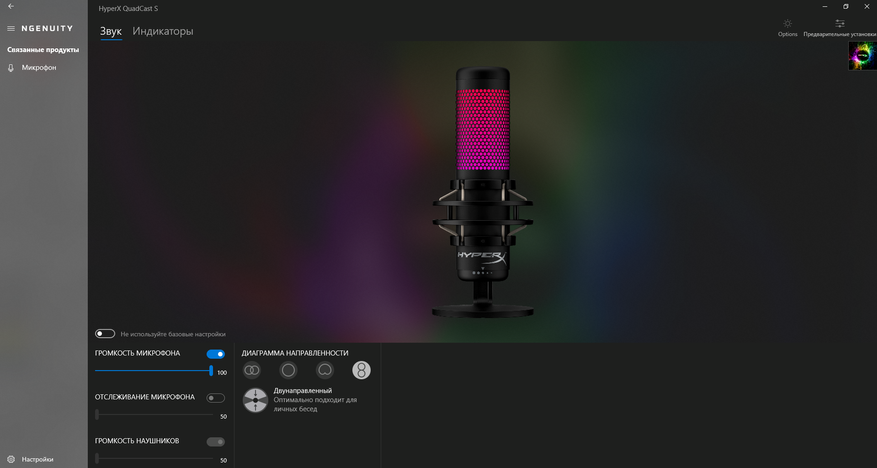Image resolution: width=877 pixels, height=468 pixels.
Task: Click the Отслеживание микрофона slider
Action: pos(154,414)
